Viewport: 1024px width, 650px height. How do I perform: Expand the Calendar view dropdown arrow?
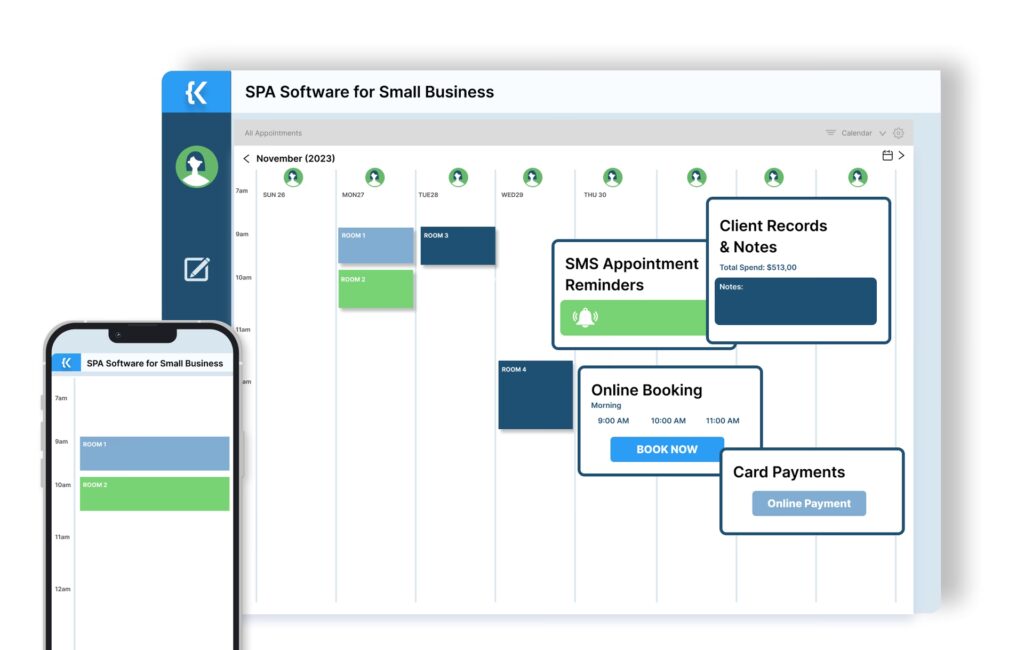(882, 133)
